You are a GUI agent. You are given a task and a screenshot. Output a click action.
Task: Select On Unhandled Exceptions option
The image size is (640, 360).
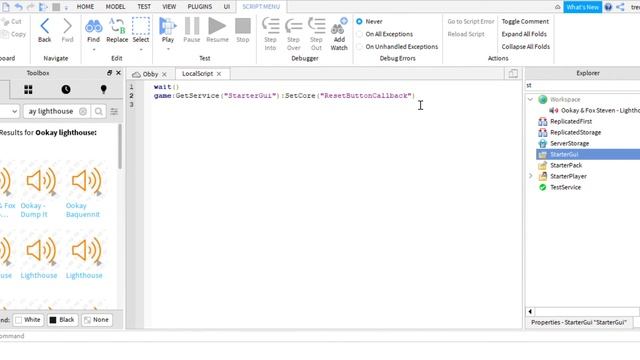pos(359,47)
